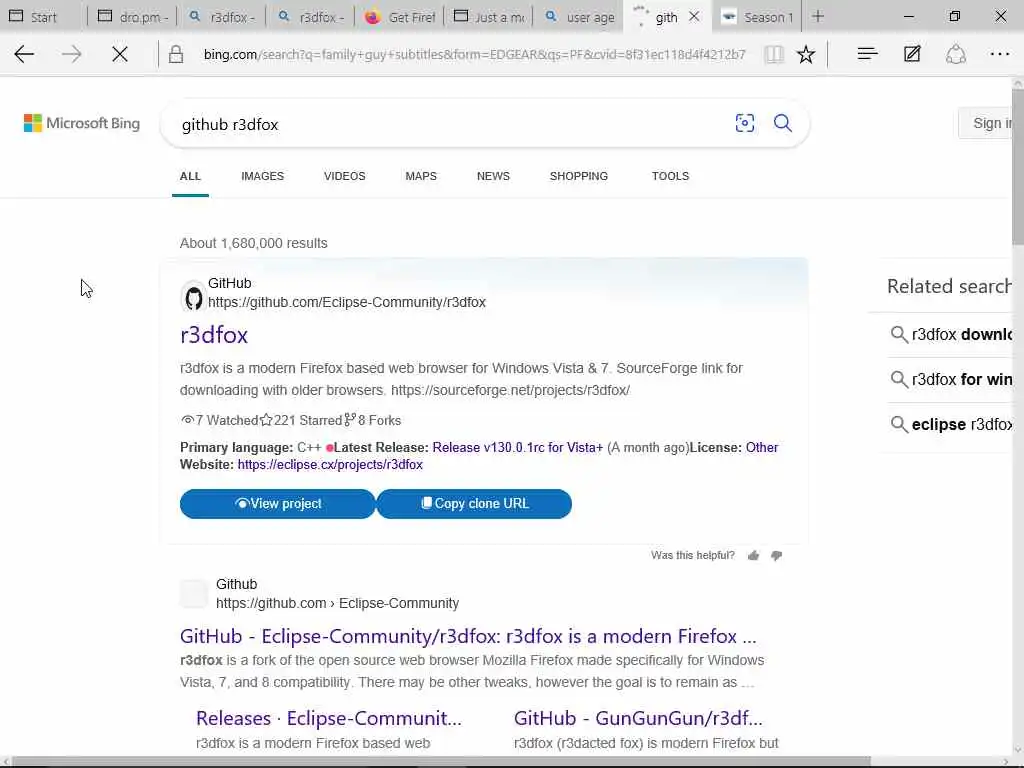
Task: Select the VIDEOS search category
Action: (x=344, y=176)
